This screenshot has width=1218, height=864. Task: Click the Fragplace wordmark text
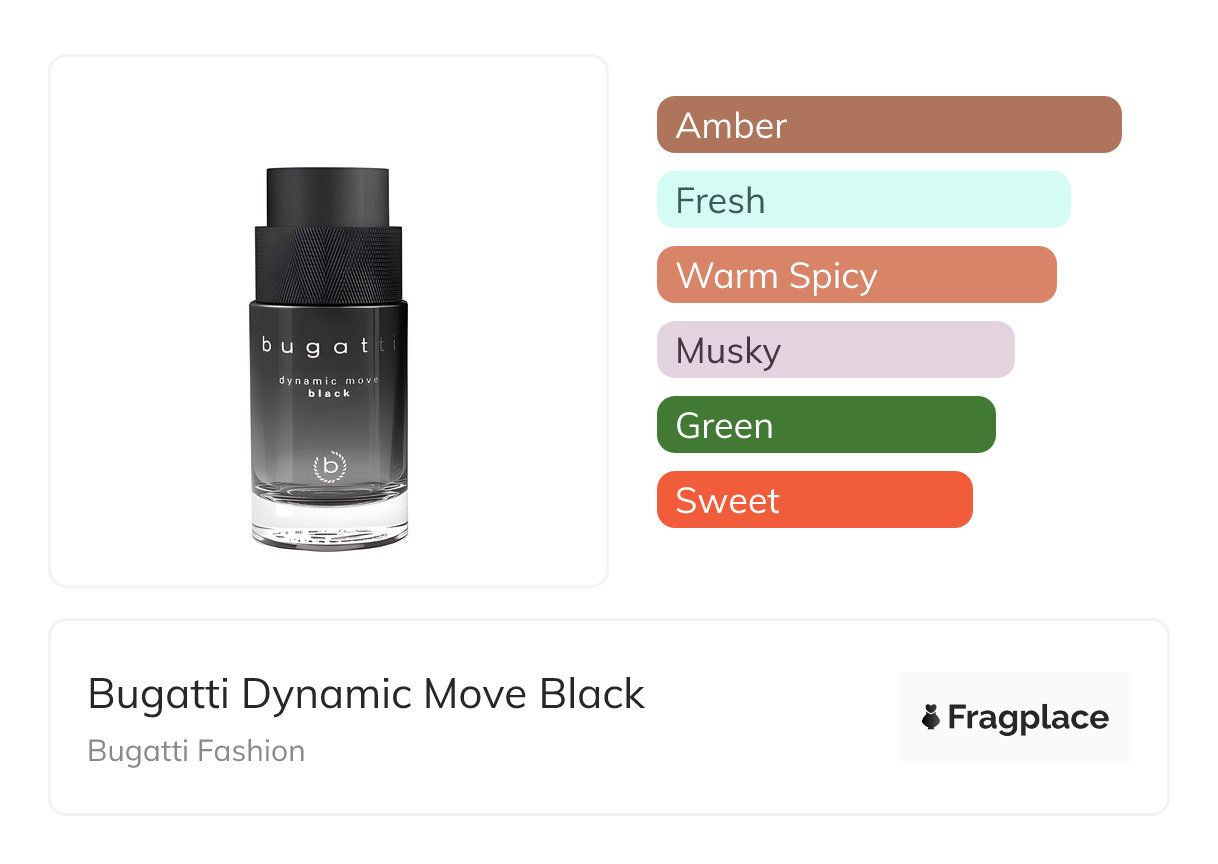pos(1028,718)
